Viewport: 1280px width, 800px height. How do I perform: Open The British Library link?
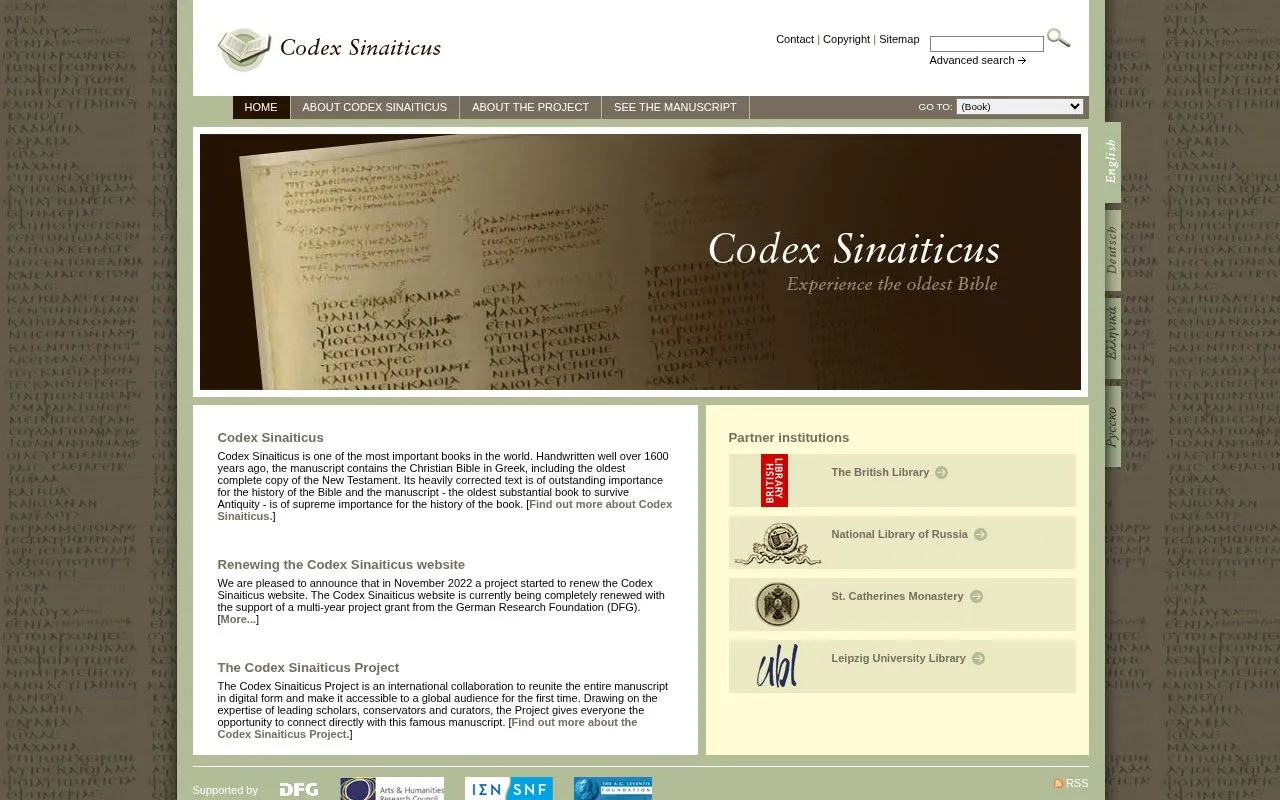(x=880, y=473)
